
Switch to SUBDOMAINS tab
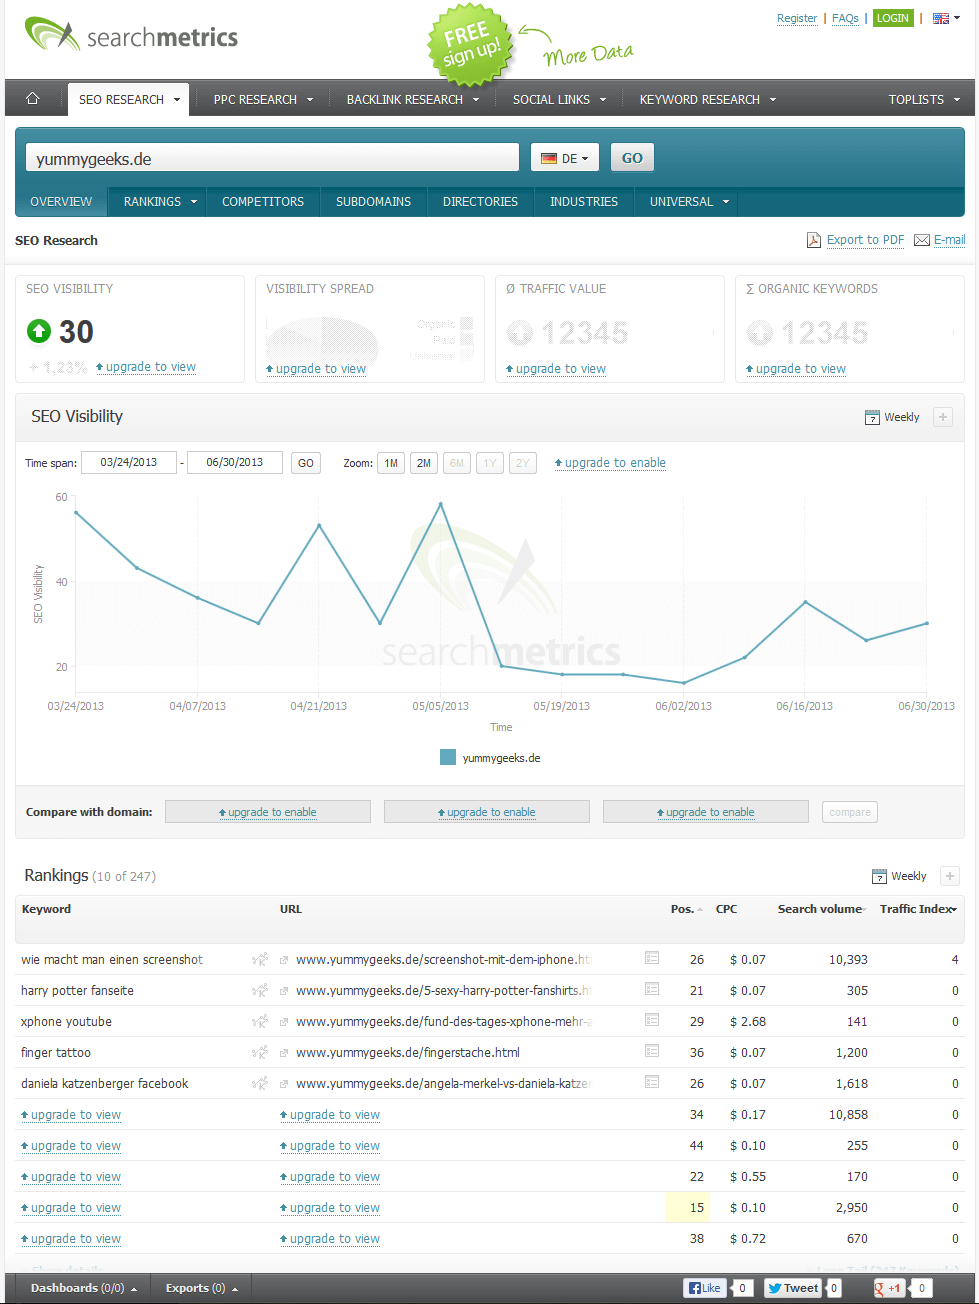373,202
